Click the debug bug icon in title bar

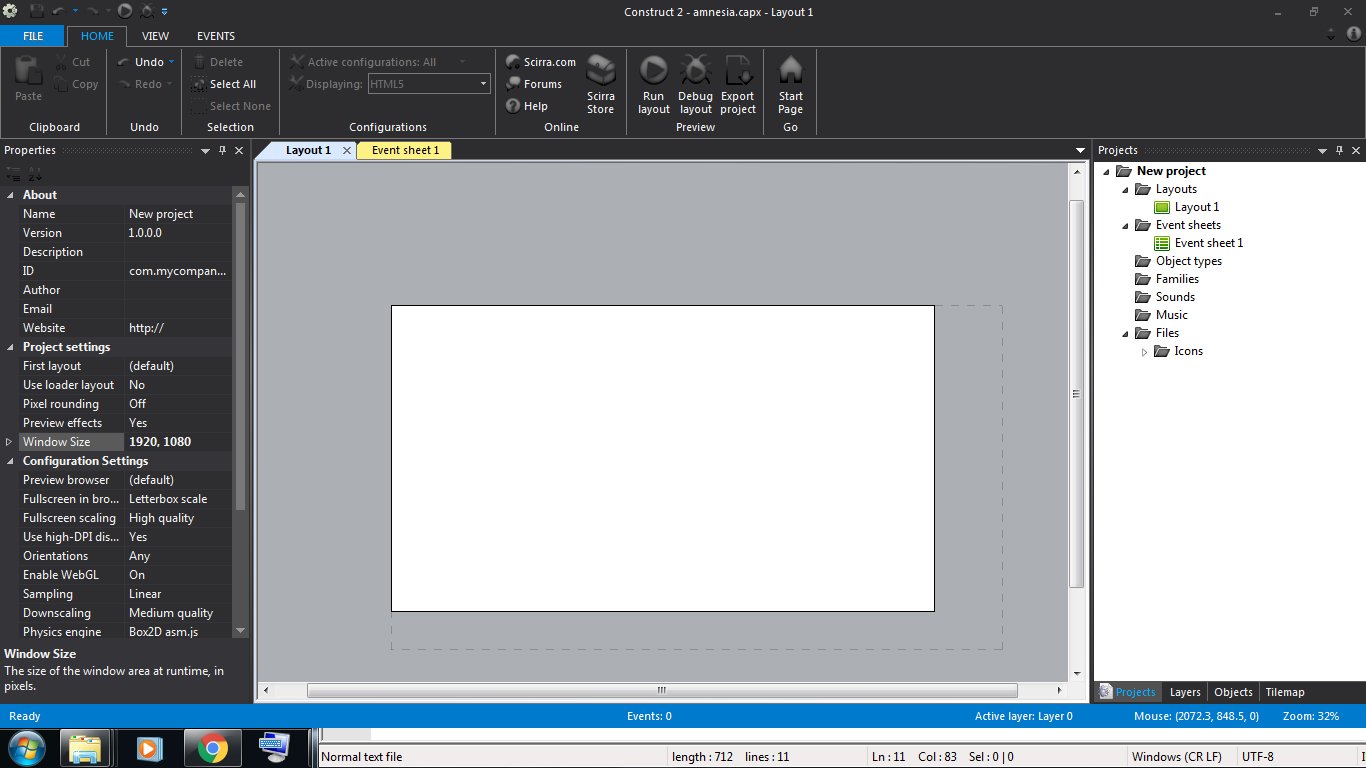click(147, 11)
